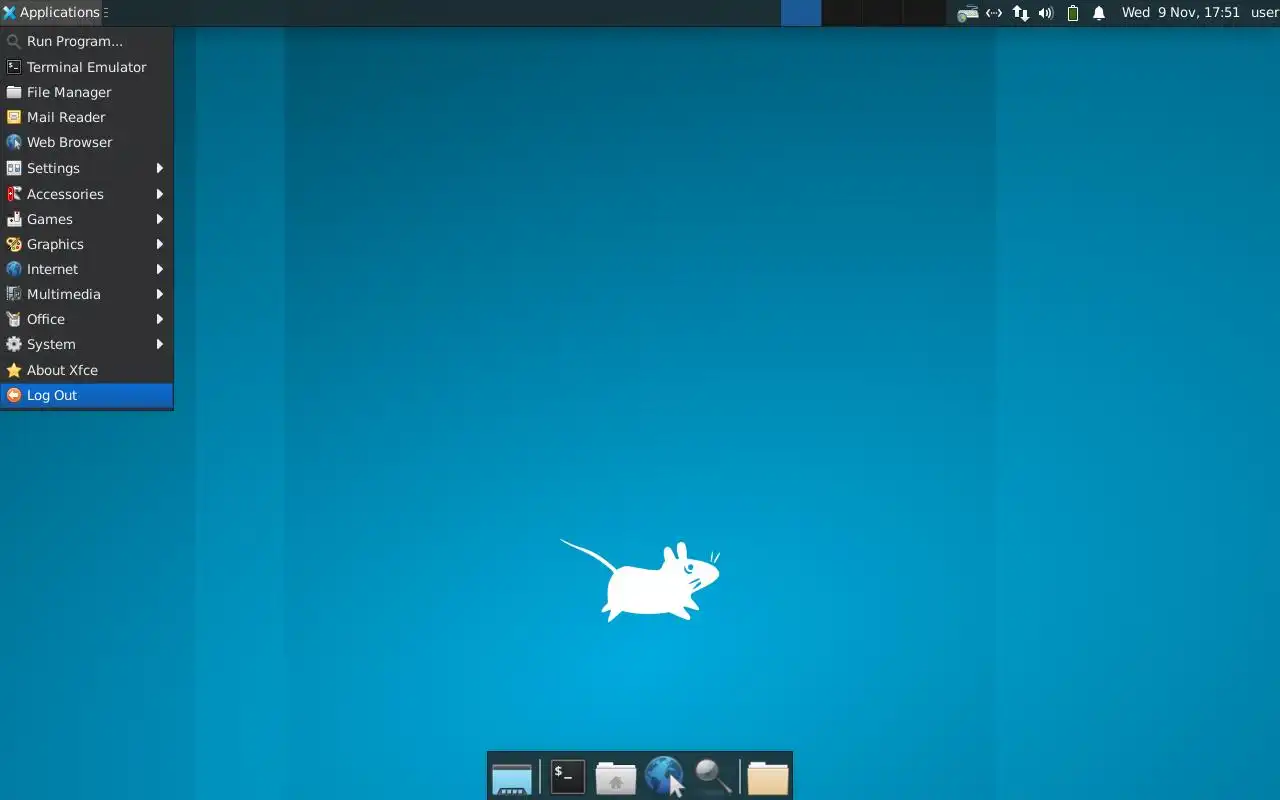Click the magnifier Application Finder dock icon
The width and height of the screenshot is (1280, 800).
pyautogui.click(x=713, y=777)
